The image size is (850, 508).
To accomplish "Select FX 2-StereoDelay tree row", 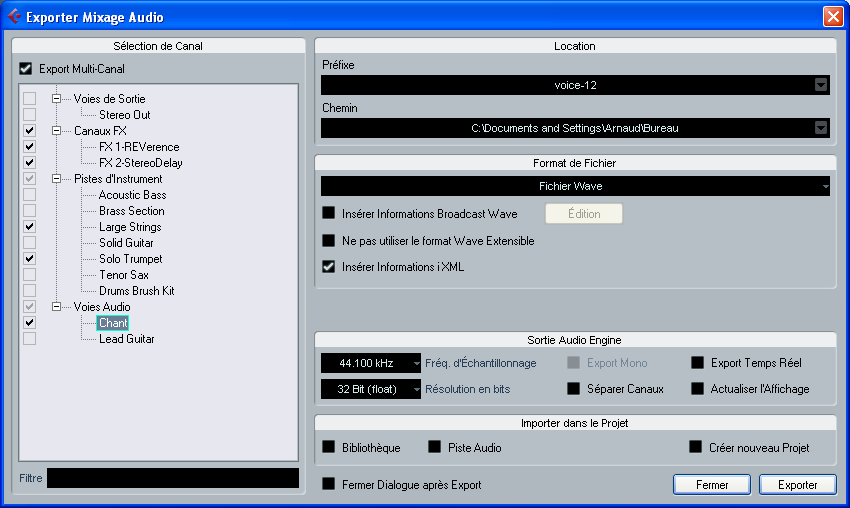I will 140,163.
